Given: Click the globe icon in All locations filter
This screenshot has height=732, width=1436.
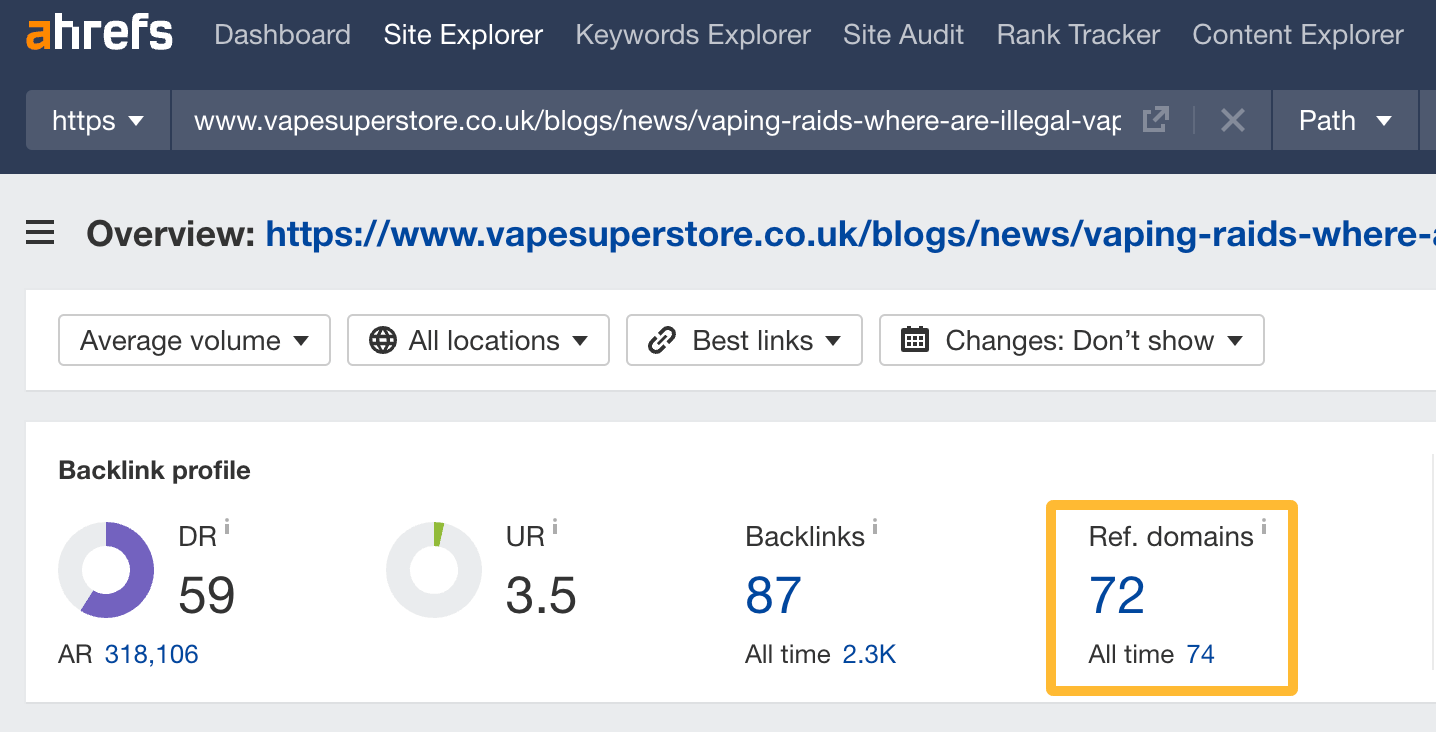Looking at the screenshot, I should 385,340.
